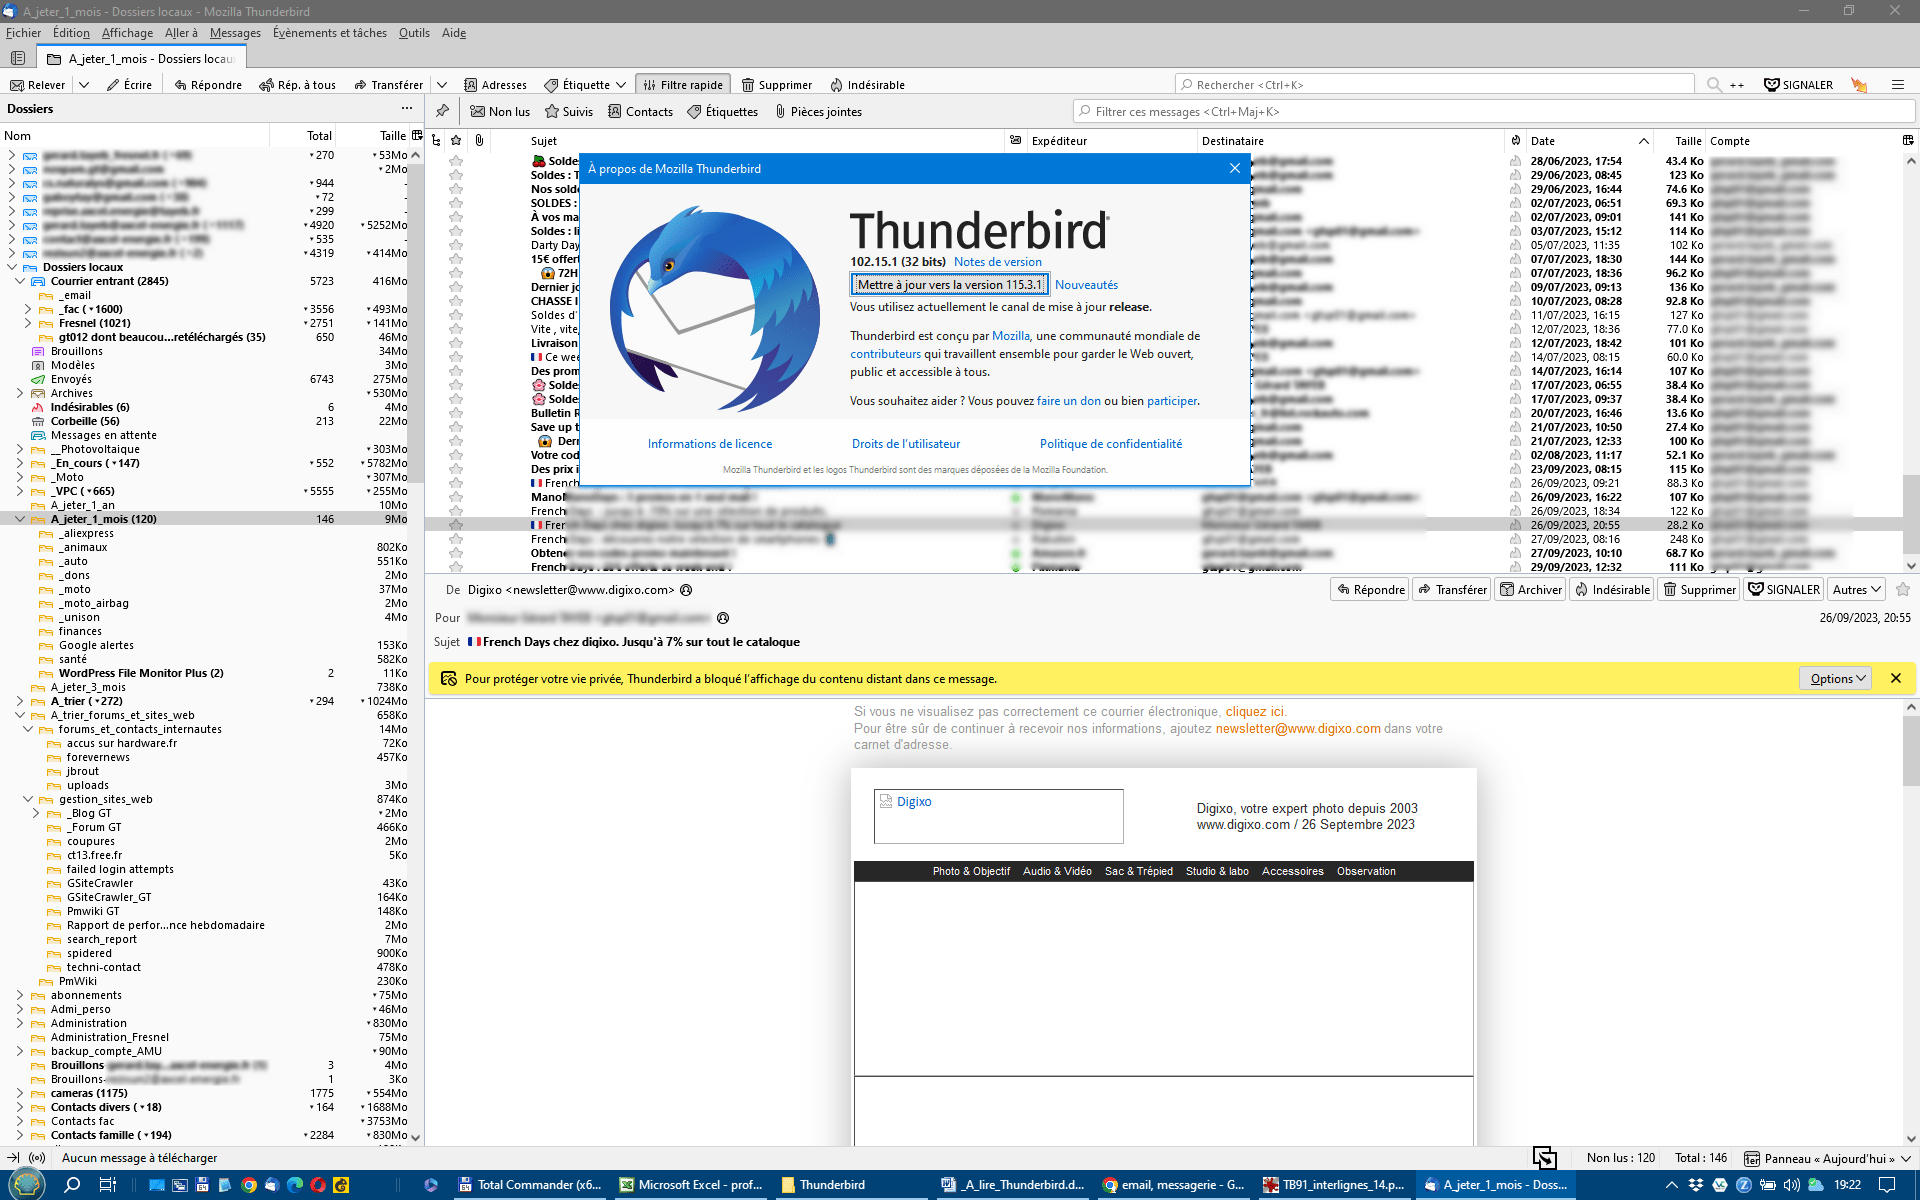Click Transférer in message header
1920x1200 pixels.
[1452, 590]
